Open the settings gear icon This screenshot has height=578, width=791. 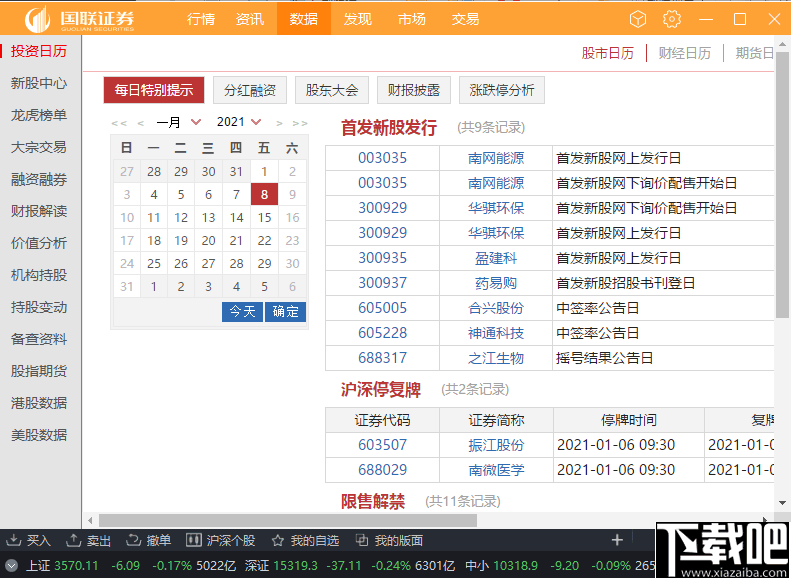point(671,19)
